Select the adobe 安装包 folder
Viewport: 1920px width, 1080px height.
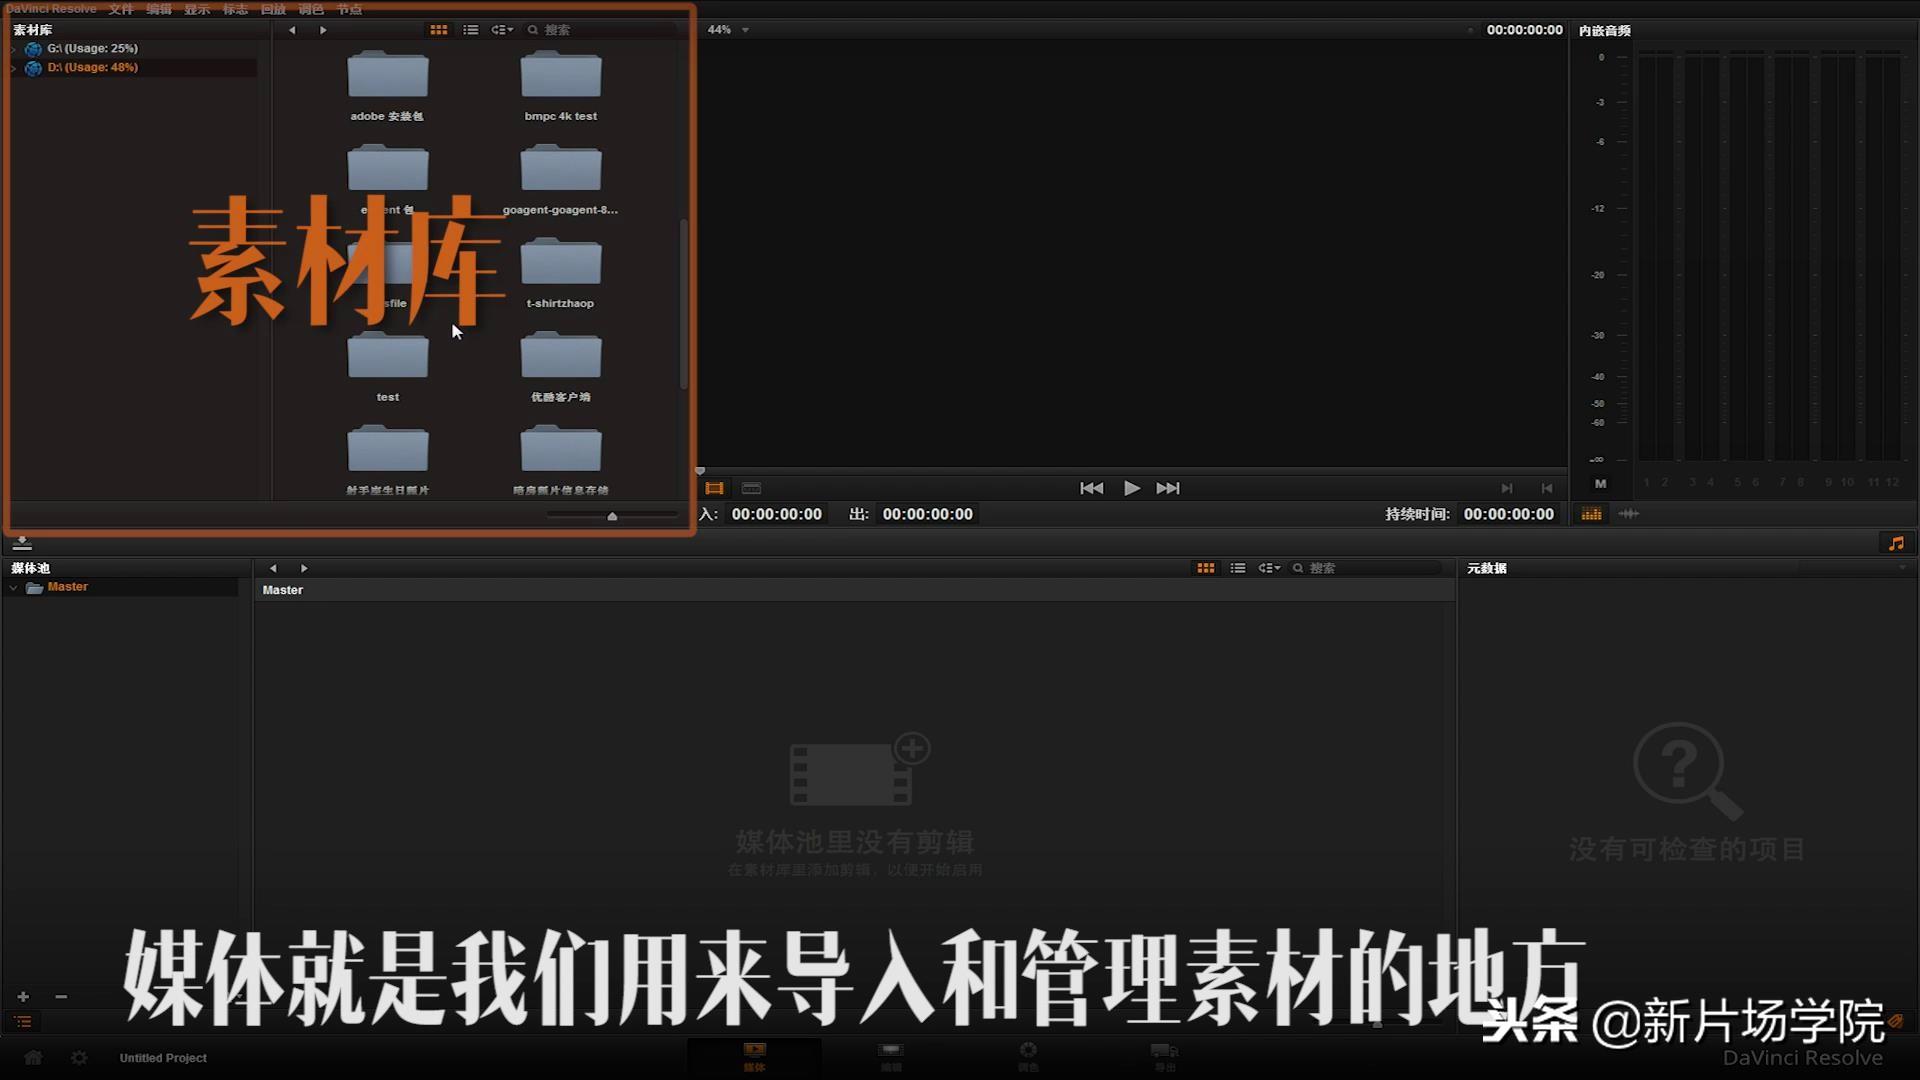point(387,86)
